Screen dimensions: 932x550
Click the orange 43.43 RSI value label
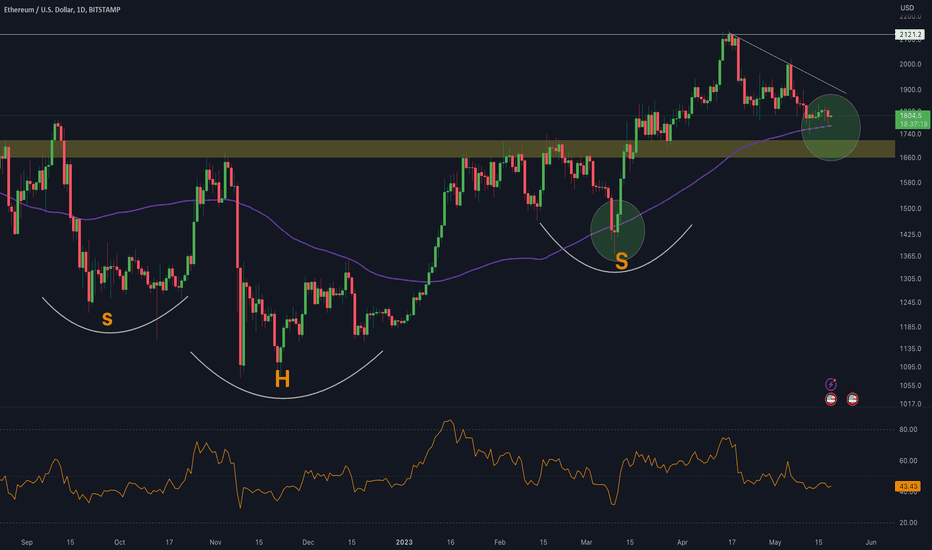[x=908, y=486]
